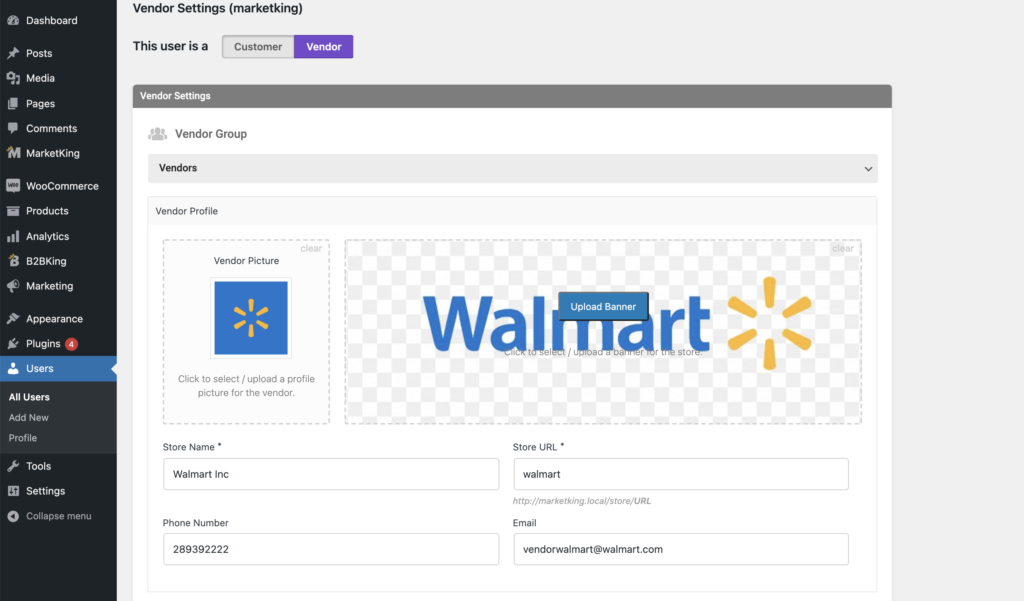
Task: Click the Comments bubble icon
Action: point(13,128)
